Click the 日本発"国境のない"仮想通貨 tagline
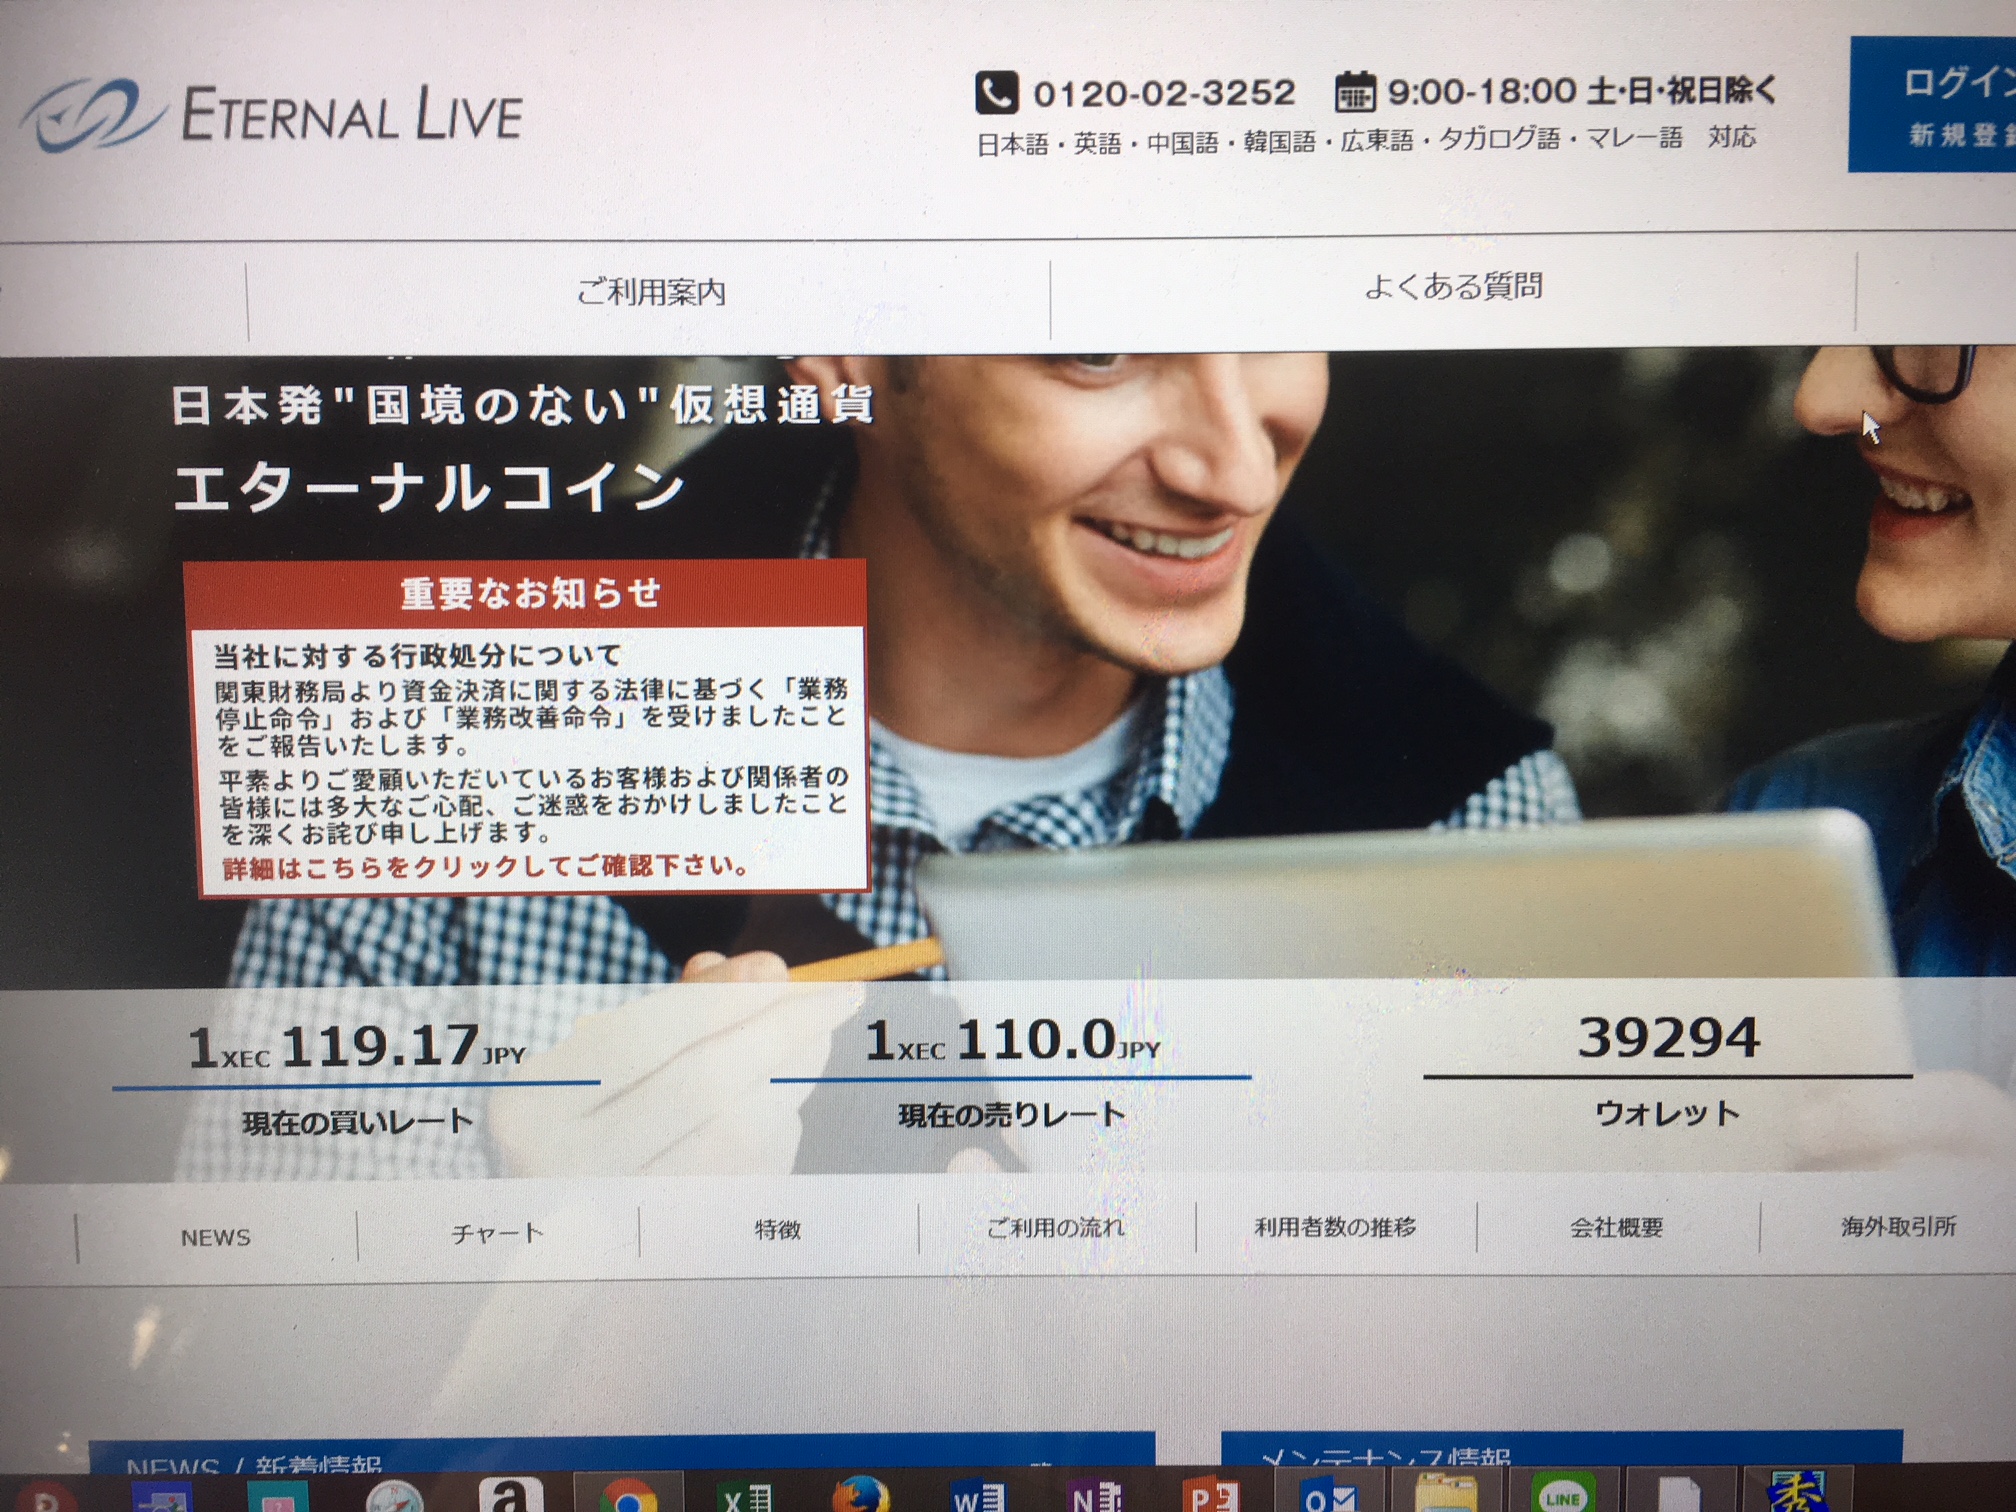The image size is (2016, 1512). point(523,406)
